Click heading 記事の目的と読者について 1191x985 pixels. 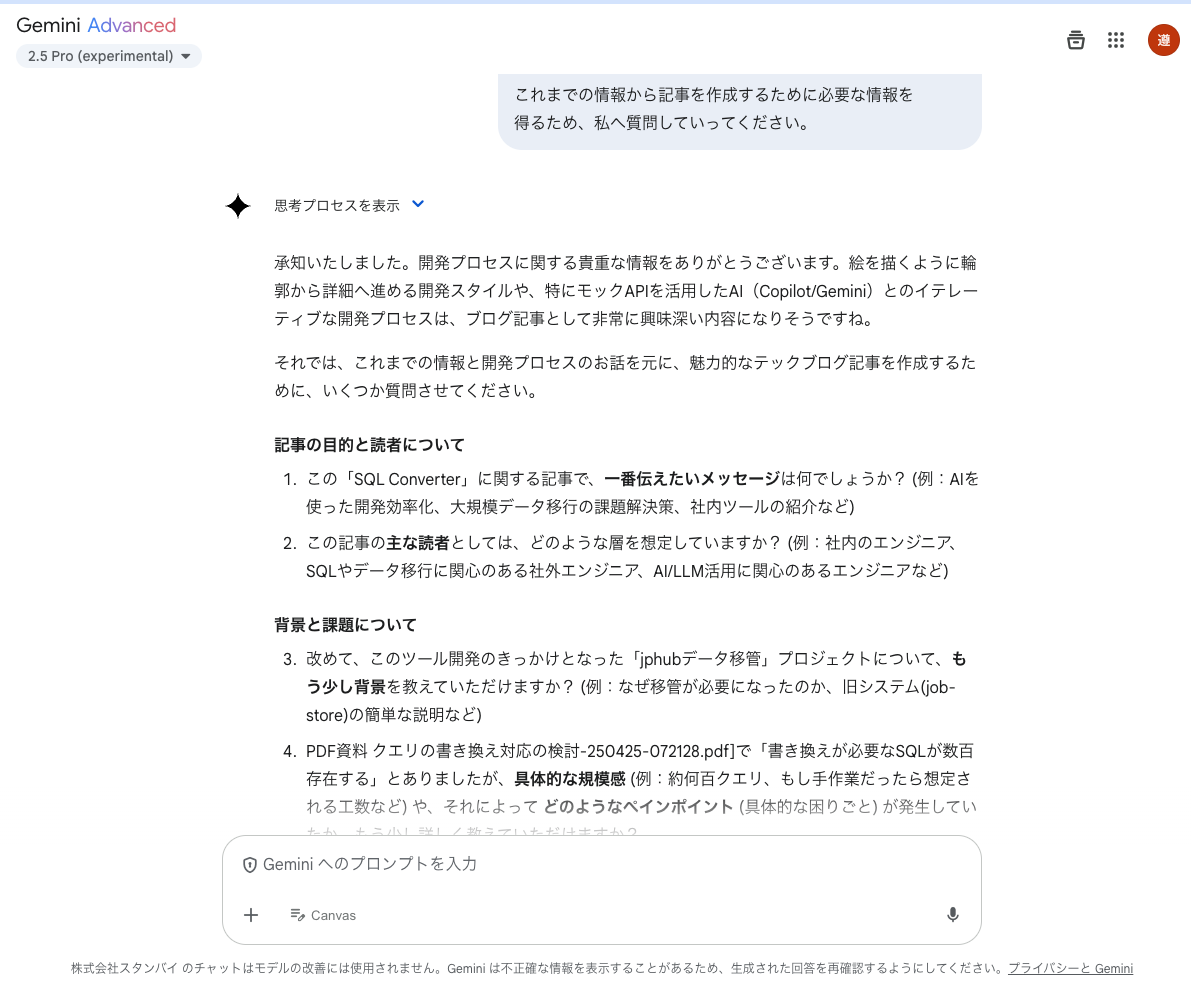tap(369, 445)
